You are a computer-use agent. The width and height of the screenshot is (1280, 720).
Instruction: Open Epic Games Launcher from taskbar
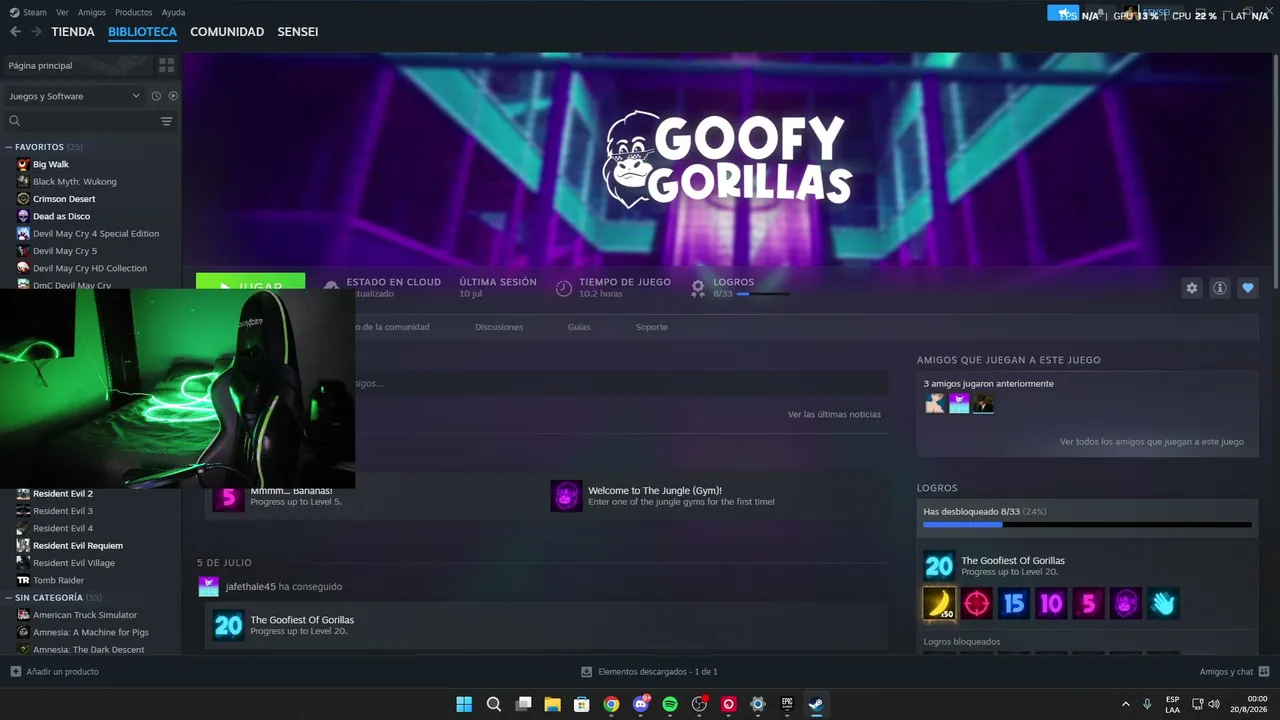pos(787,704)
